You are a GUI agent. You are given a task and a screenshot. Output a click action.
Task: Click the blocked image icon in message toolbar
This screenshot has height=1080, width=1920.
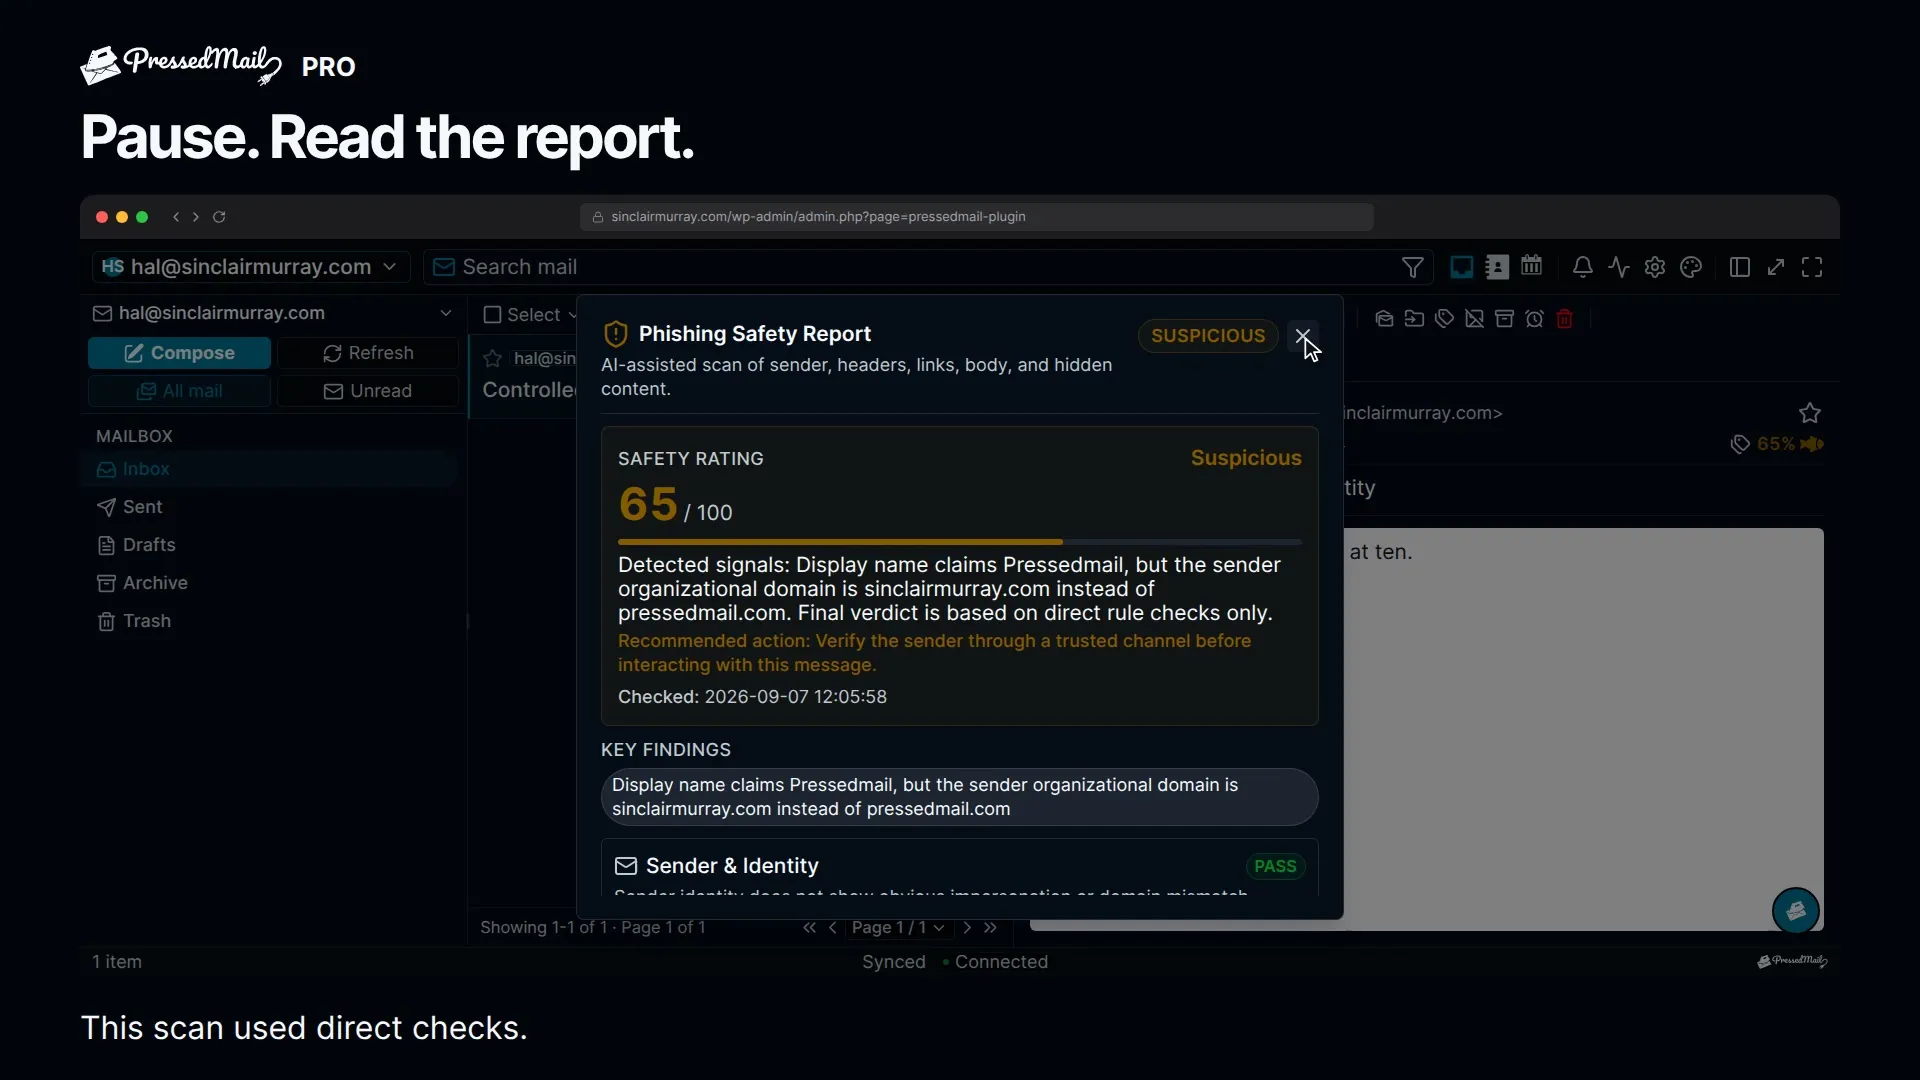click(1474, 319)
